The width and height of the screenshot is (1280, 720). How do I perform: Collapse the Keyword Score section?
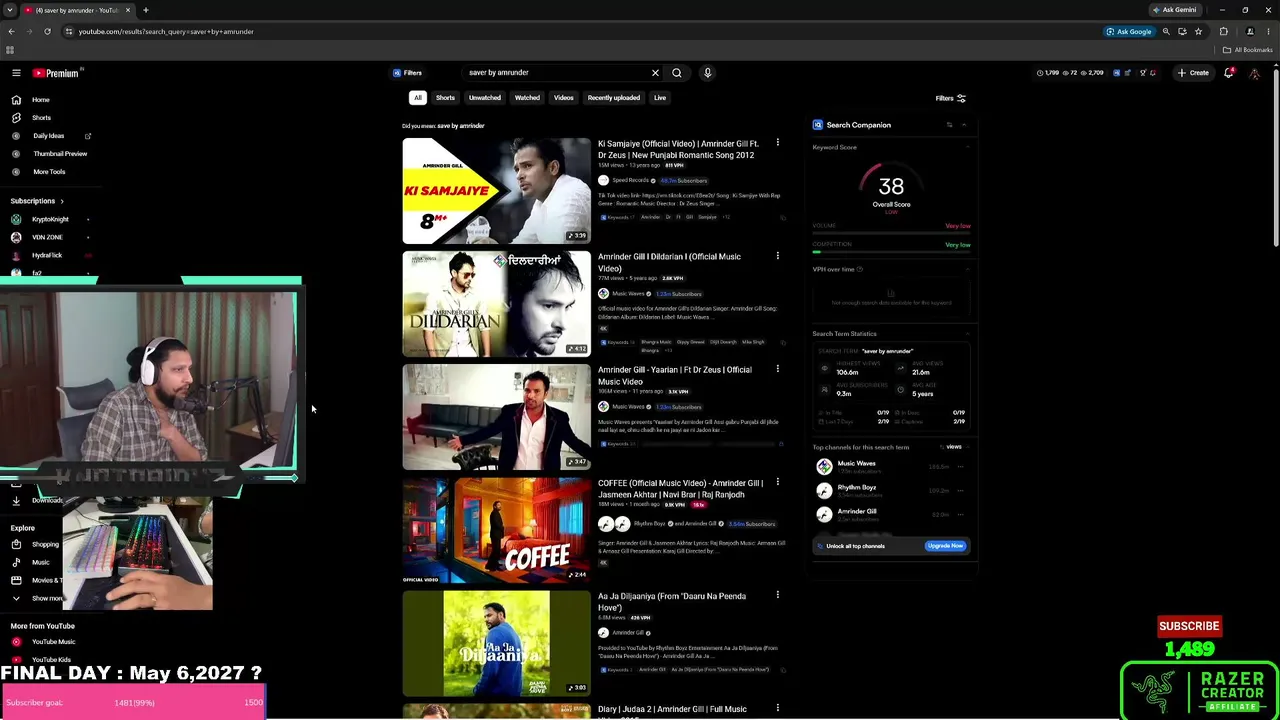pos(967,148)
